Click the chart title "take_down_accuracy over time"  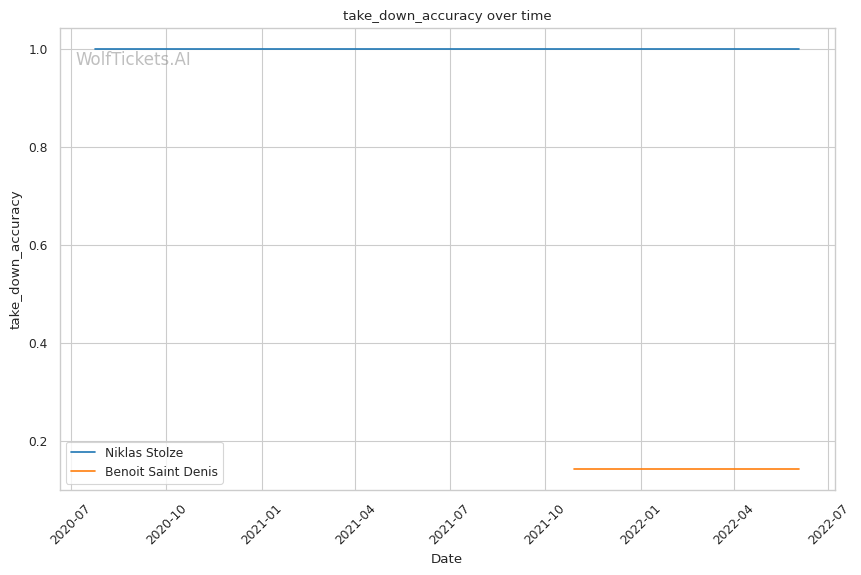(x=446, y=16)
